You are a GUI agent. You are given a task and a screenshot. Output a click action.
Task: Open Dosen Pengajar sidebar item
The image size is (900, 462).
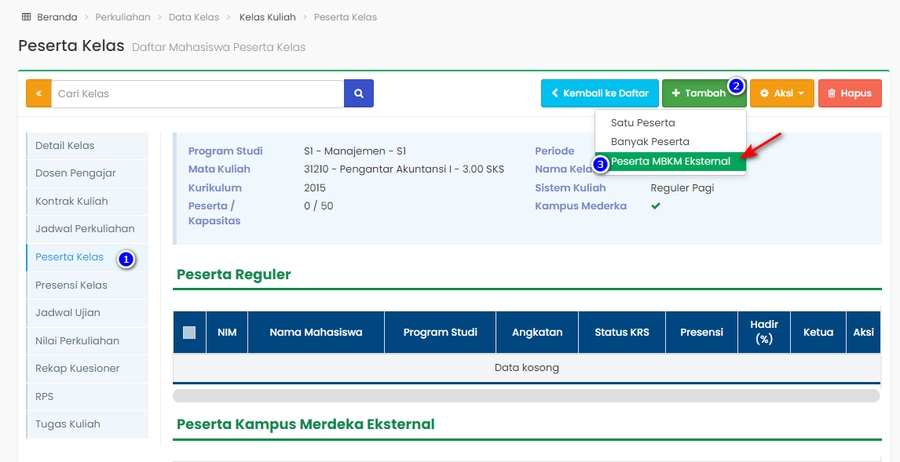click(x=75, y=173)
